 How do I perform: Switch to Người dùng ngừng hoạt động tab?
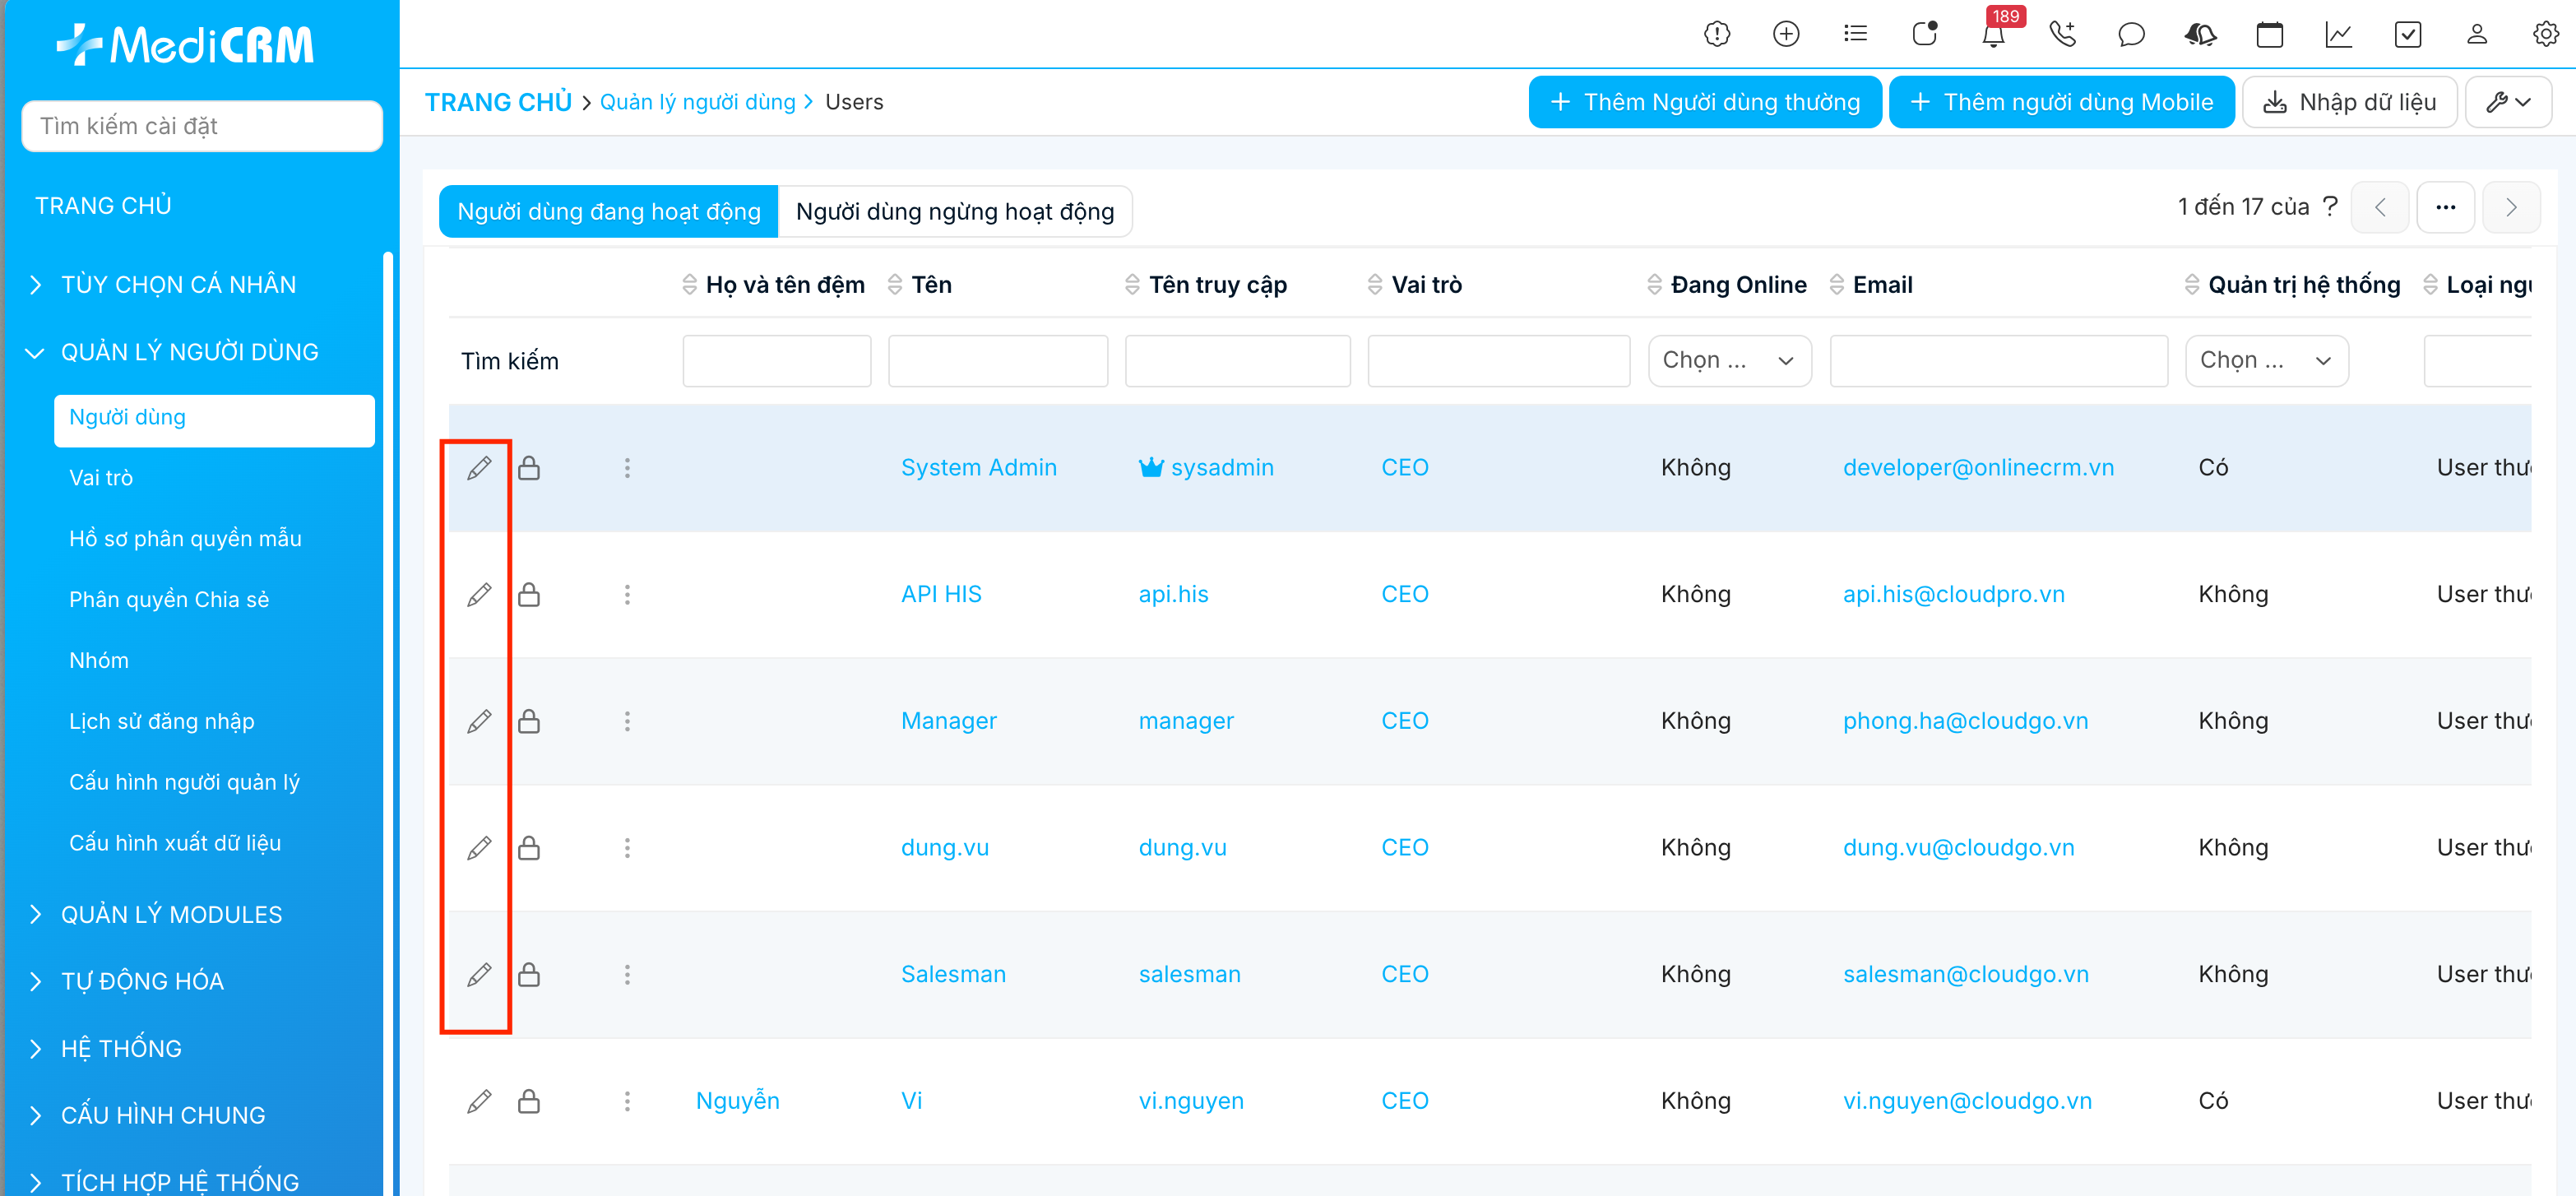pyautogui.click(x=954, y=212)
